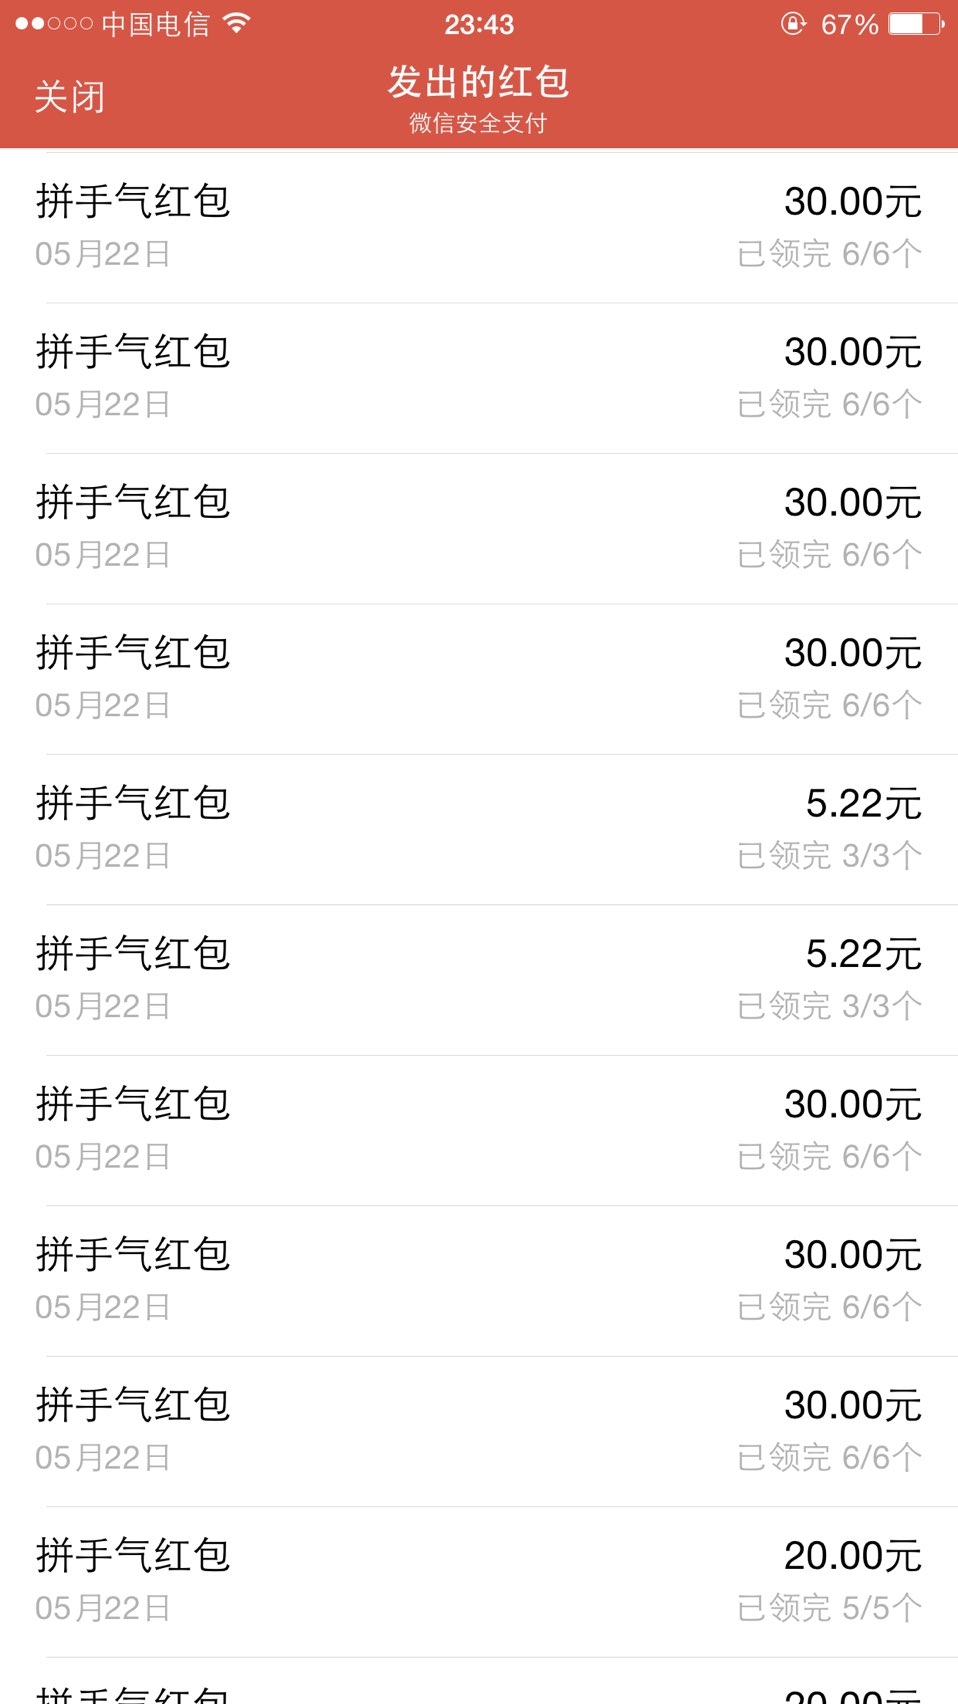The height and width of the screenshot is (1704, 958).
Task: Open the fifth 30.00元 red packet entry
Action: point(479,1129)
